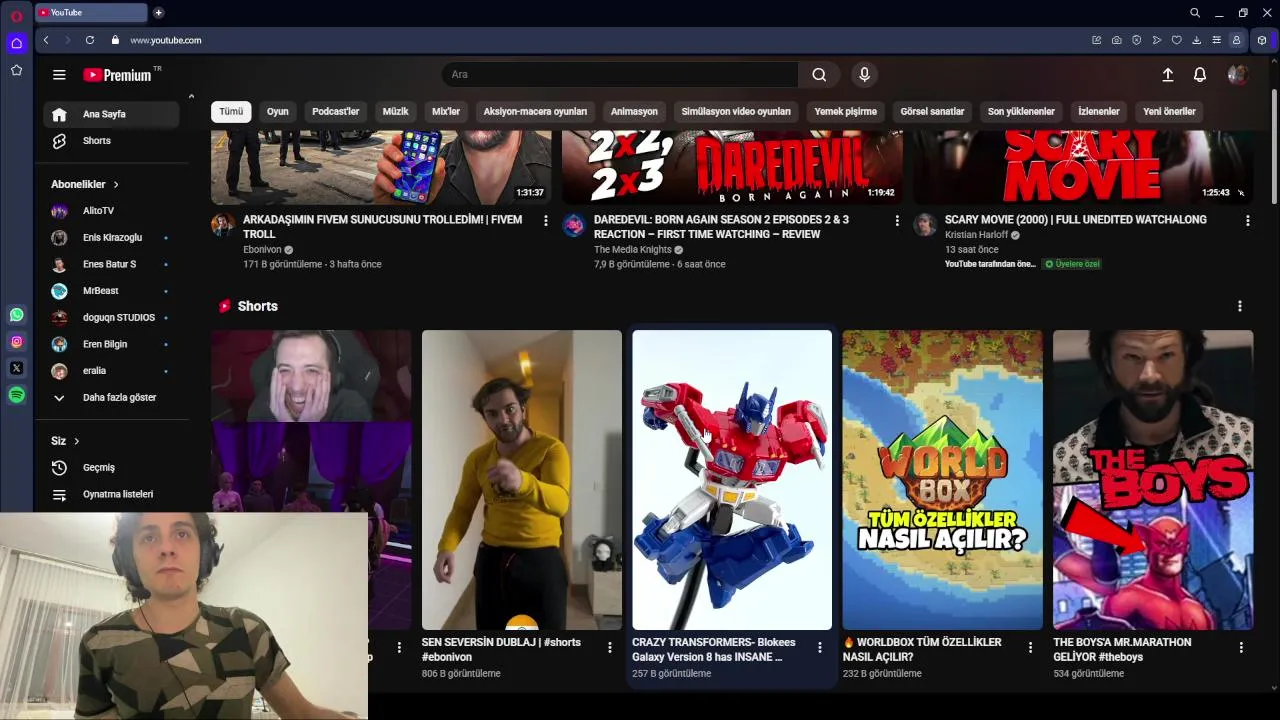Select the Podcast'ler filter chip
1280x720 pixels.
click(335, 111)
